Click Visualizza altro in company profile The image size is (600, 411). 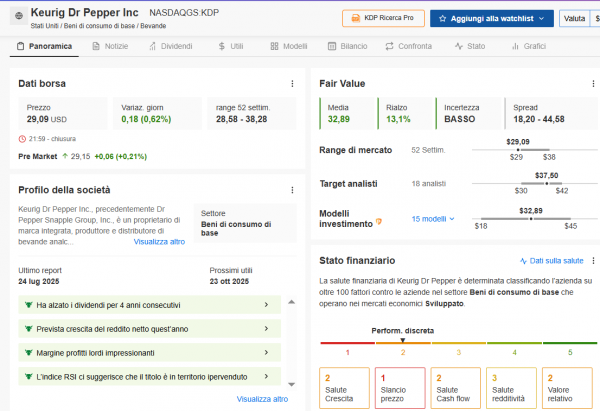click(159, 242)
